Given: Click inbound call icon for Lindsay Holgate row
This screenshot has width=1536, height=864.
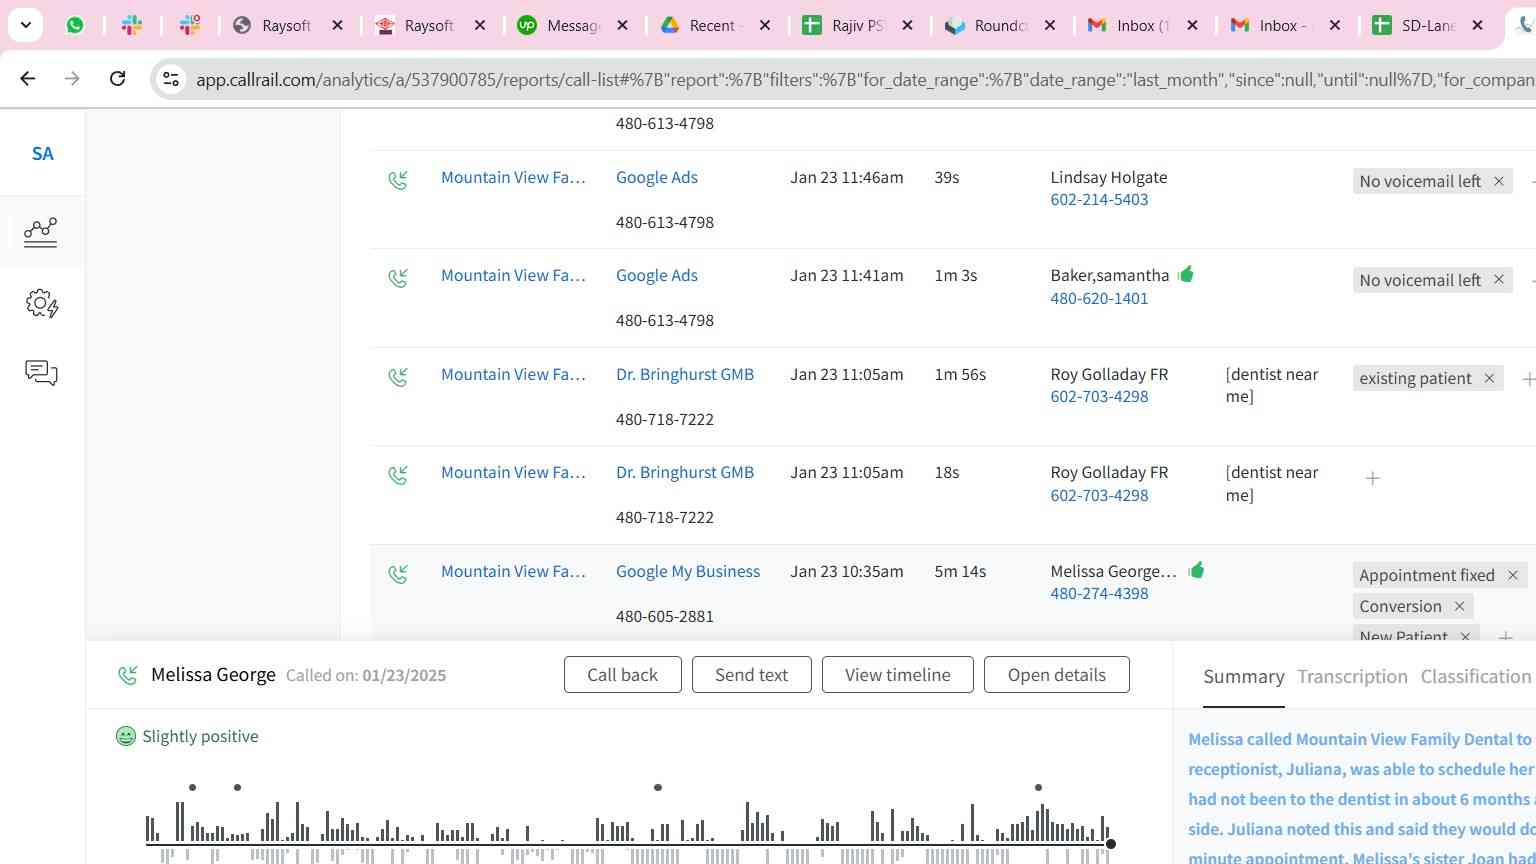Looking at the screenshot, I should pyautogui.click(x=398, y=179).
